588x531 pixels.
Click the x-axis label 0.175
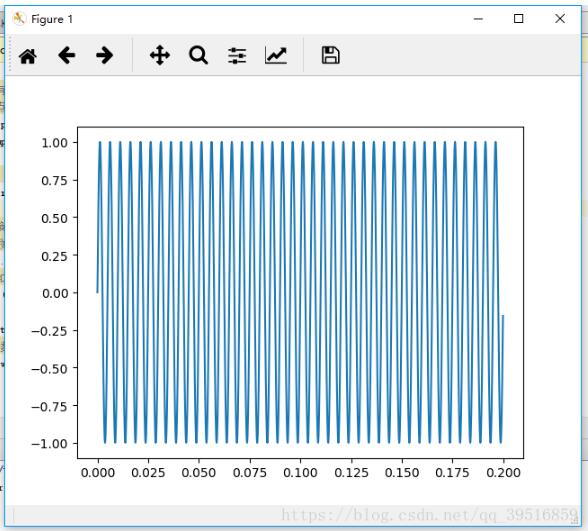tap(452, 472)
